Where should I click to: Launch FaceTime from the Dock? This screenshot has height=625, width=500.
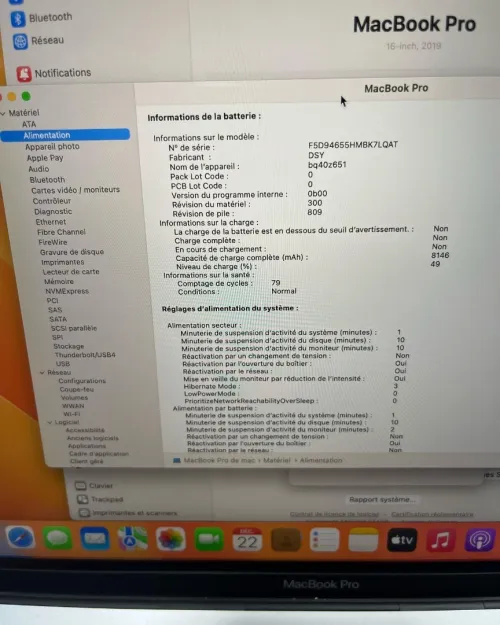coord(209,539)
